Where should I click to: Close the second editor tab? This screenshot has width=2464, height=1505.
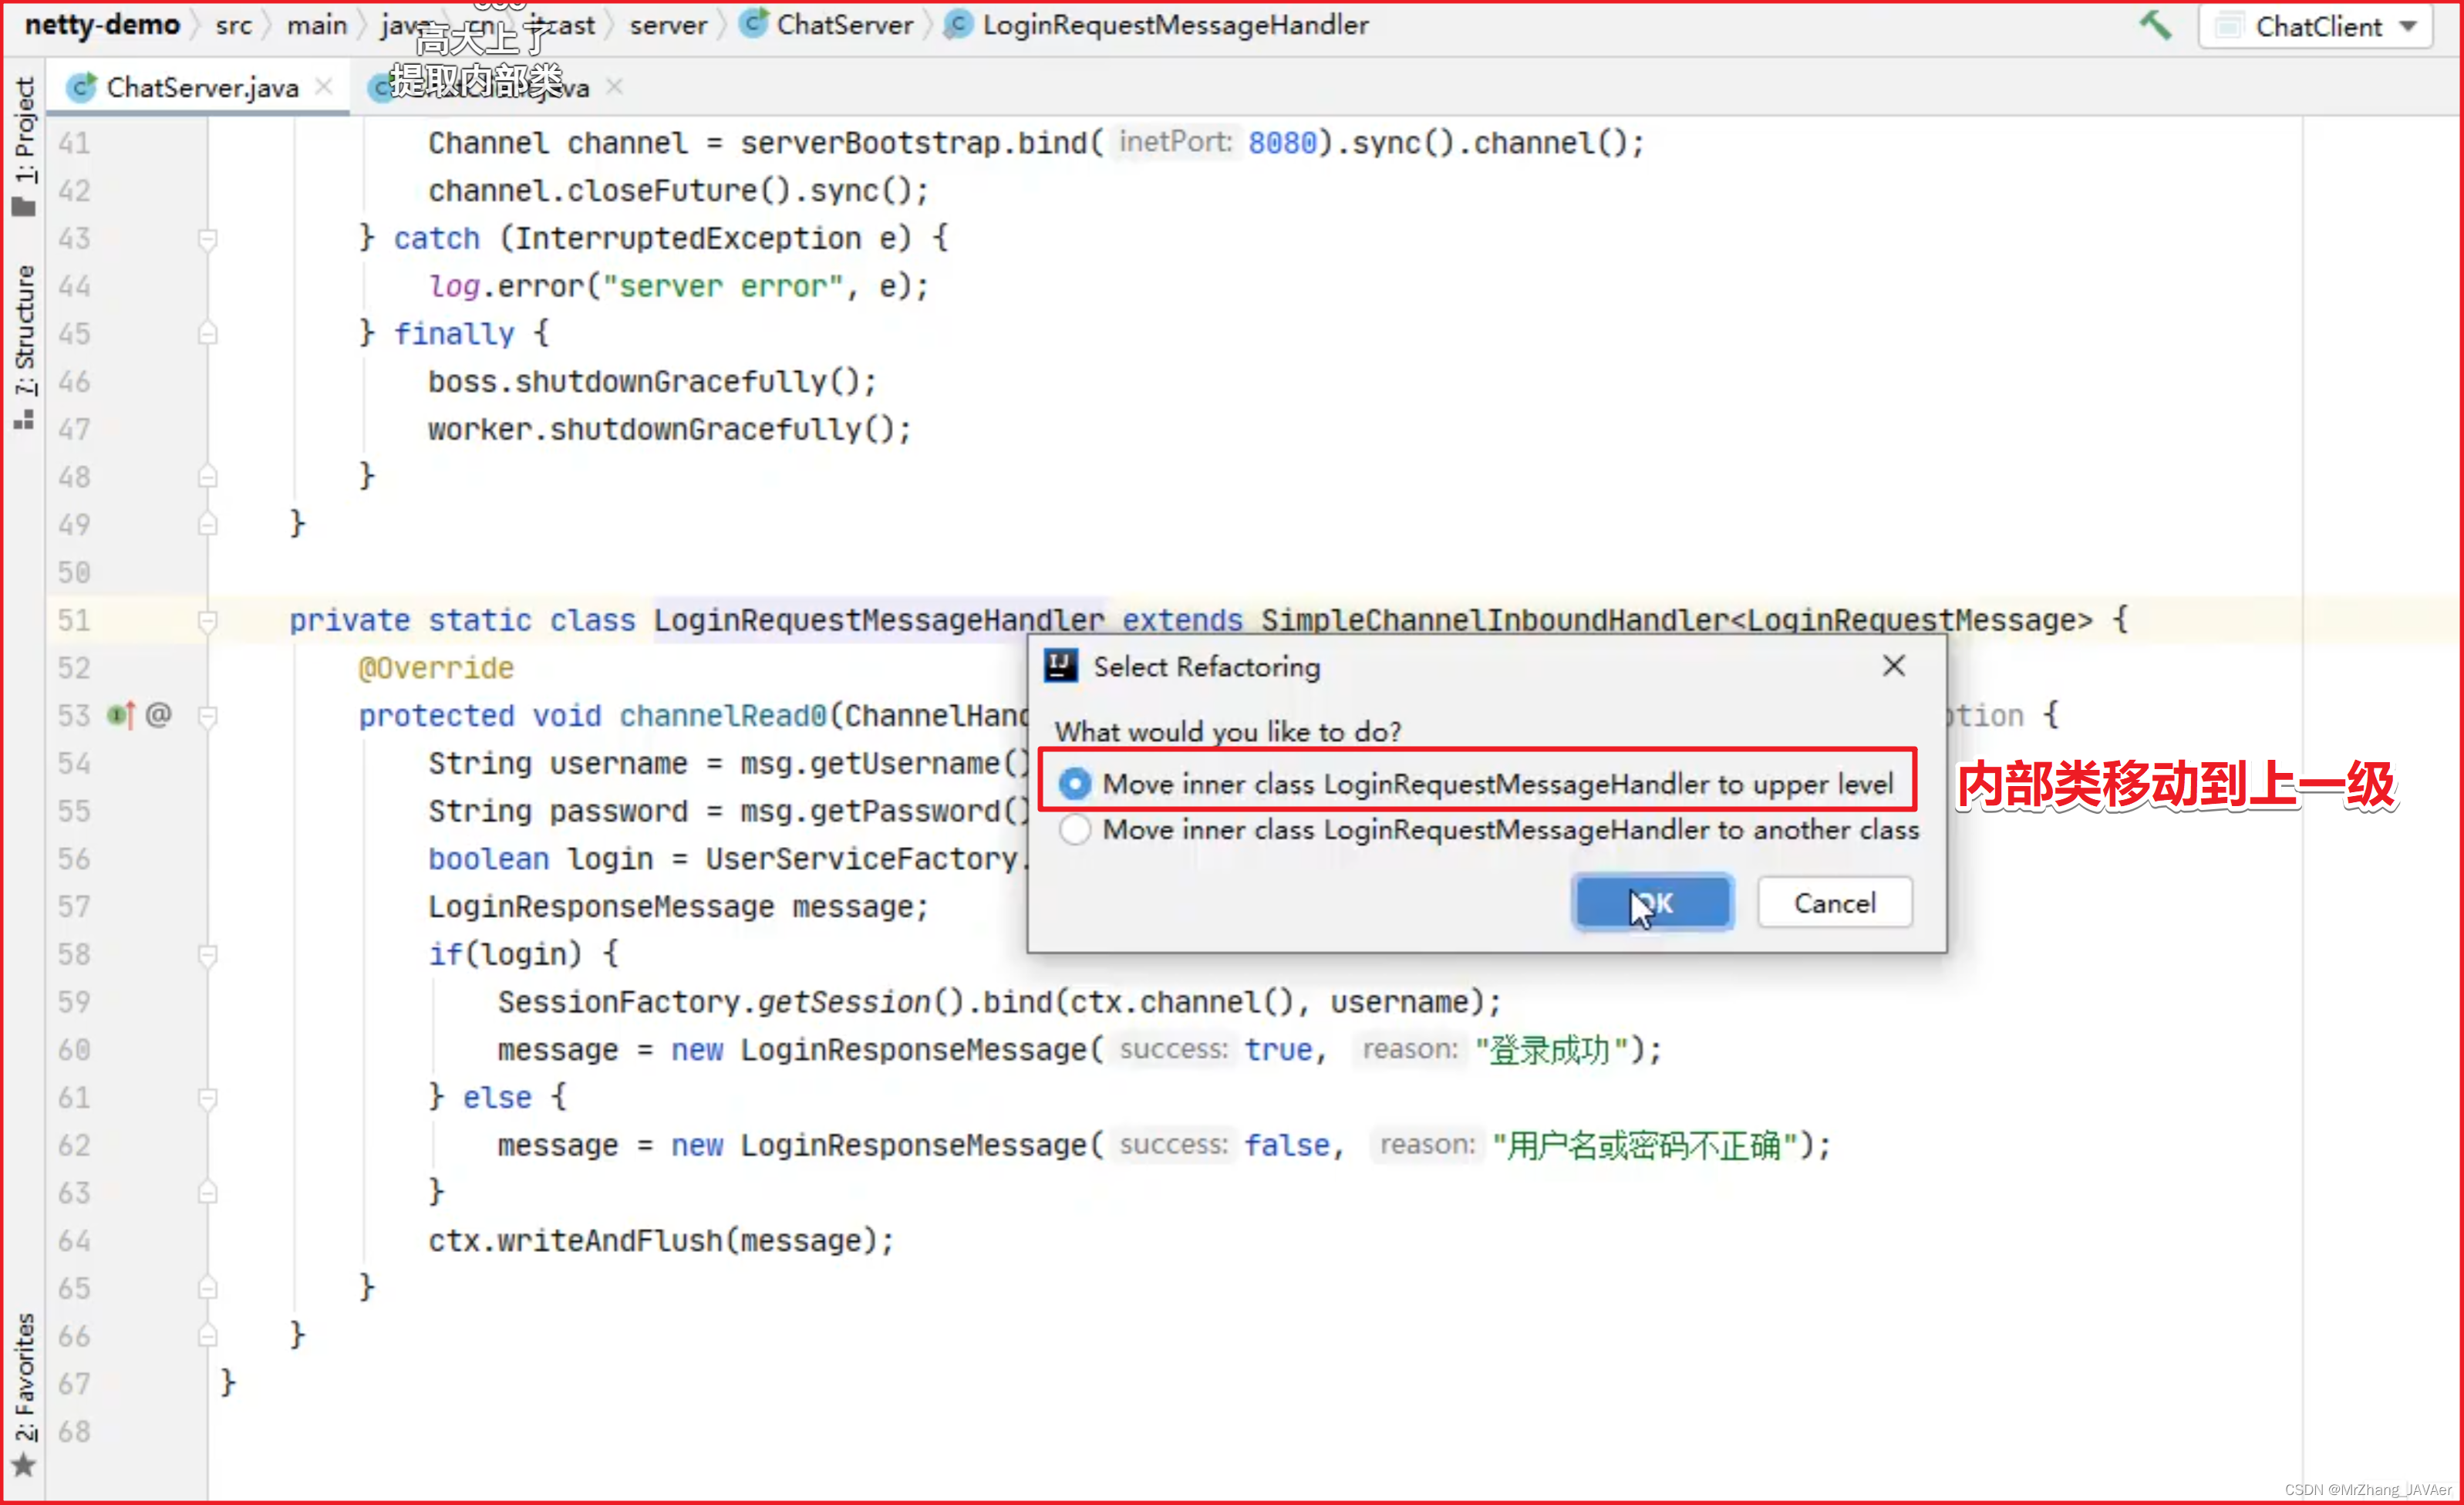pos(615,87)
